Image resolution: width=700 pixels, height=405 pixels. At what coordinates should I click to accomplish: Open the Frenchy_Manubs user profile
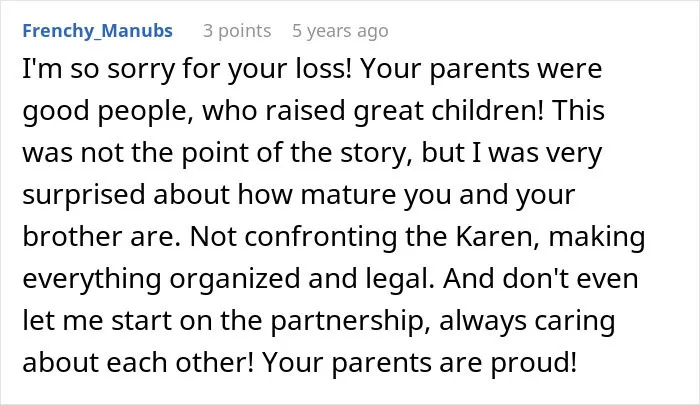coord(97,31)
